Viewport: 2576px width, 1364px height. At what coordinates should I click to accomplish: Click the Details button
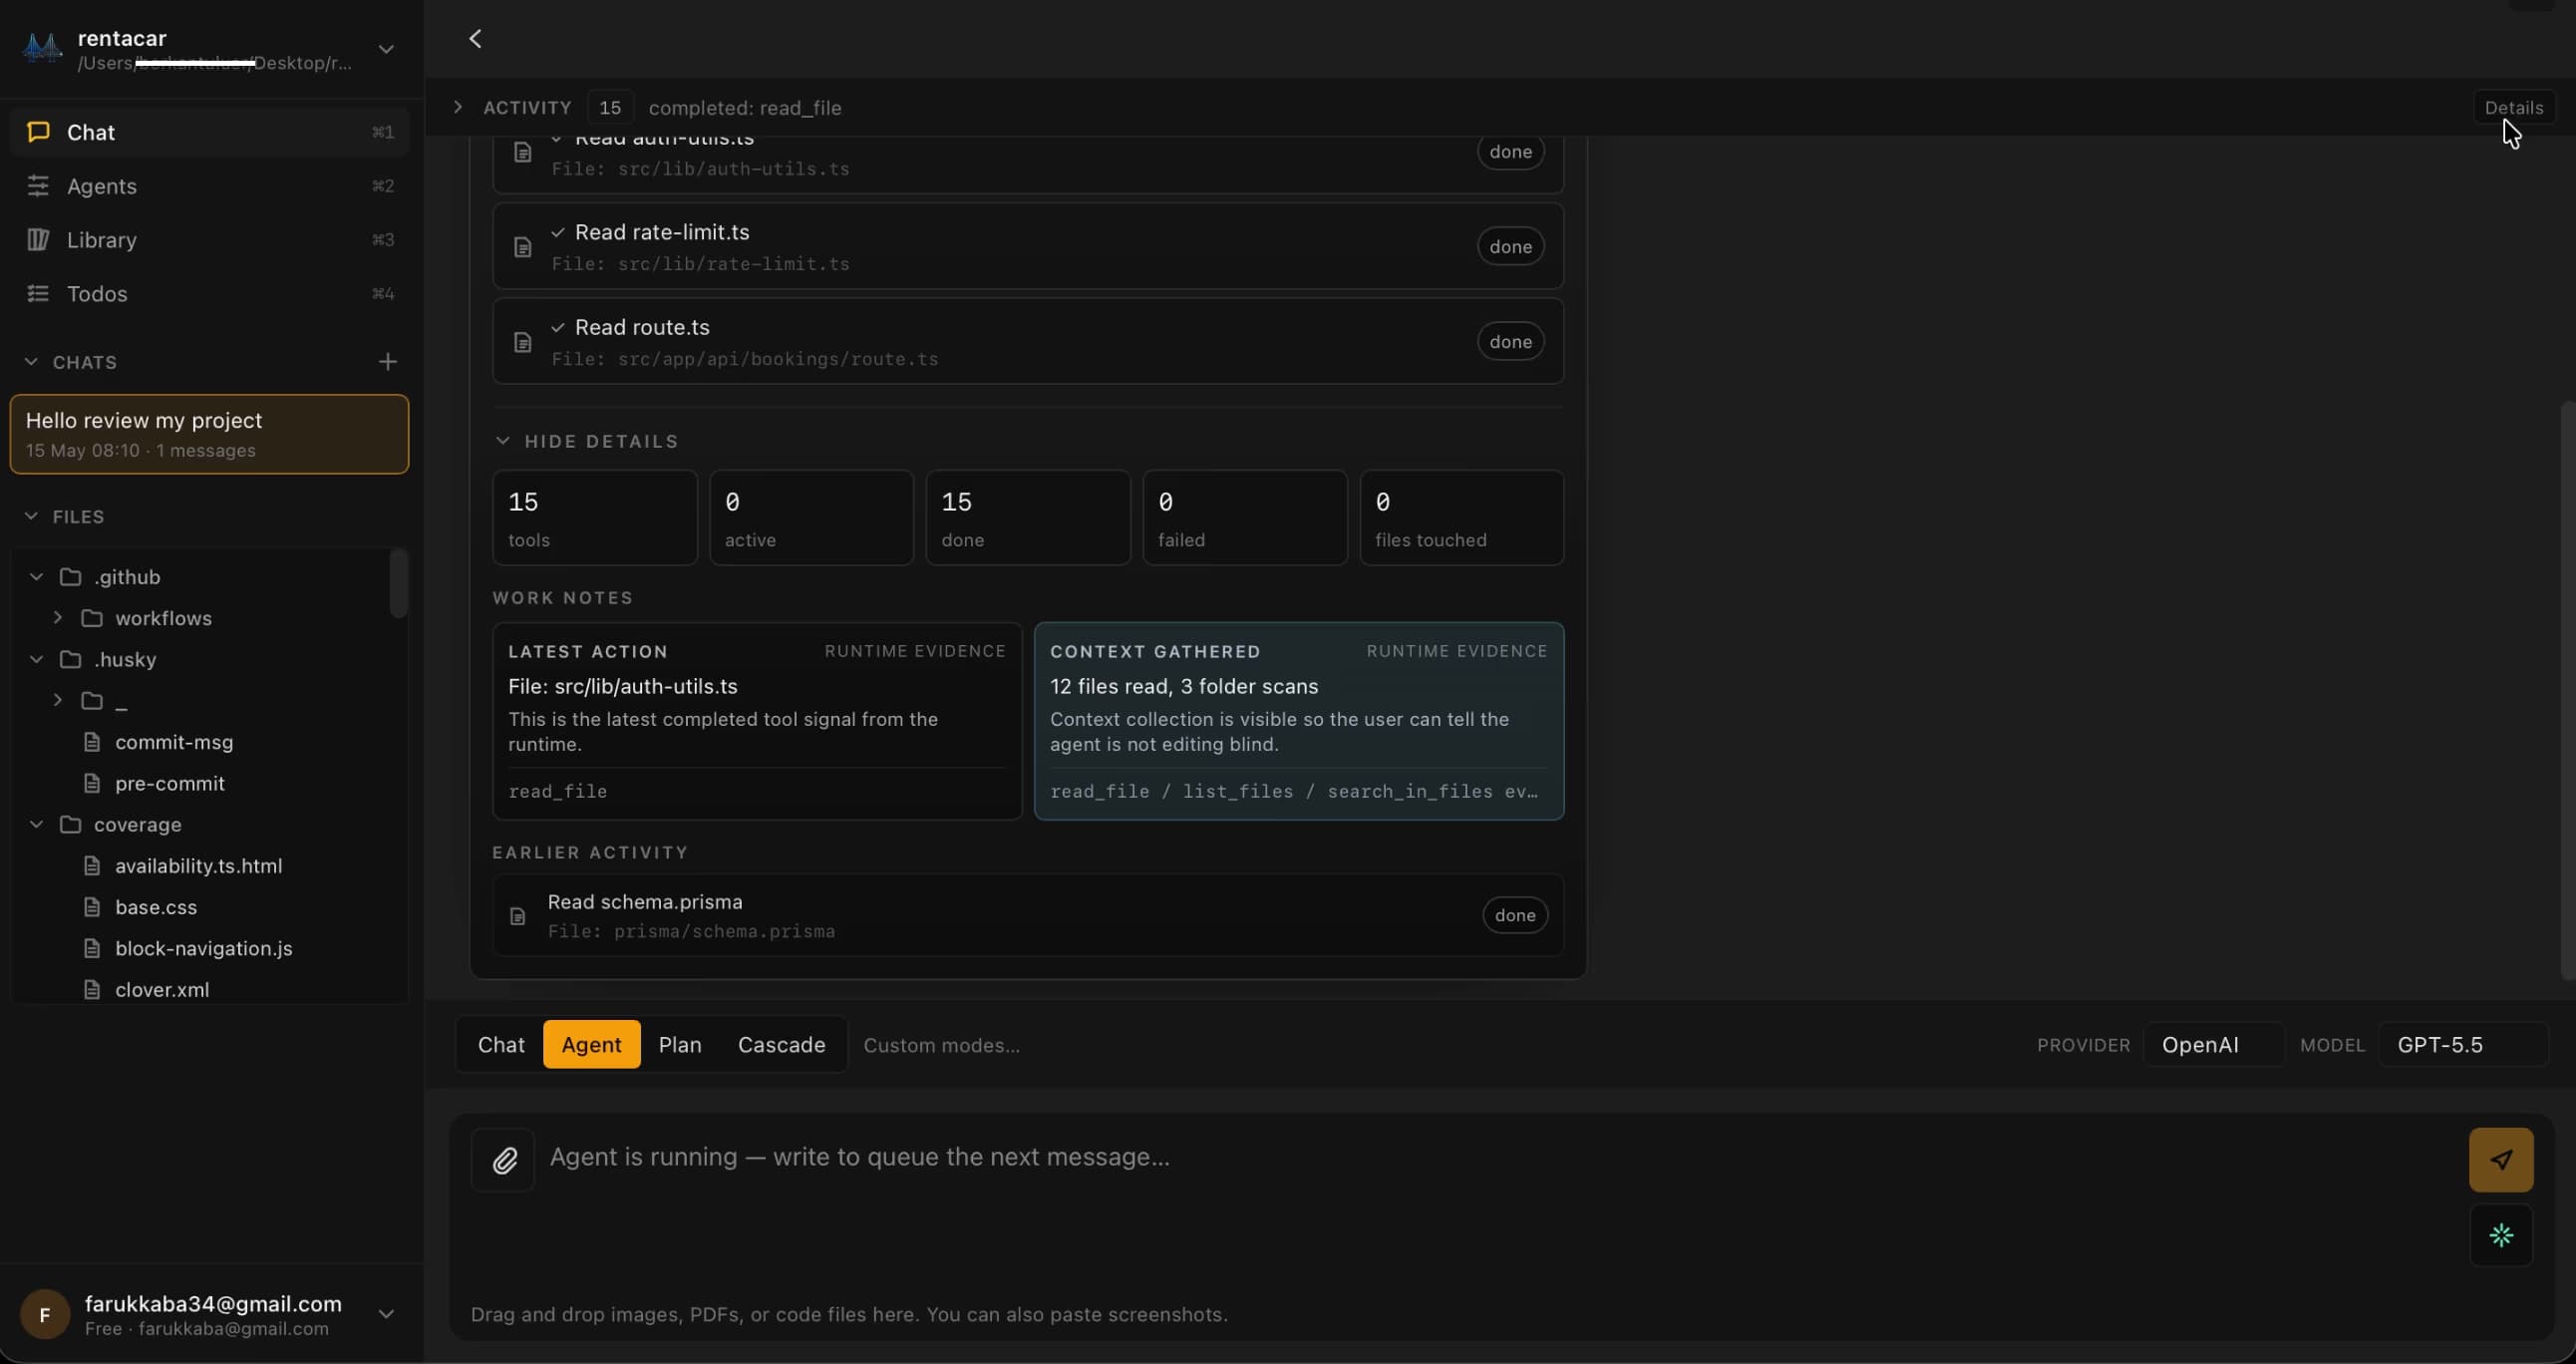click(x=2513, y=108)
